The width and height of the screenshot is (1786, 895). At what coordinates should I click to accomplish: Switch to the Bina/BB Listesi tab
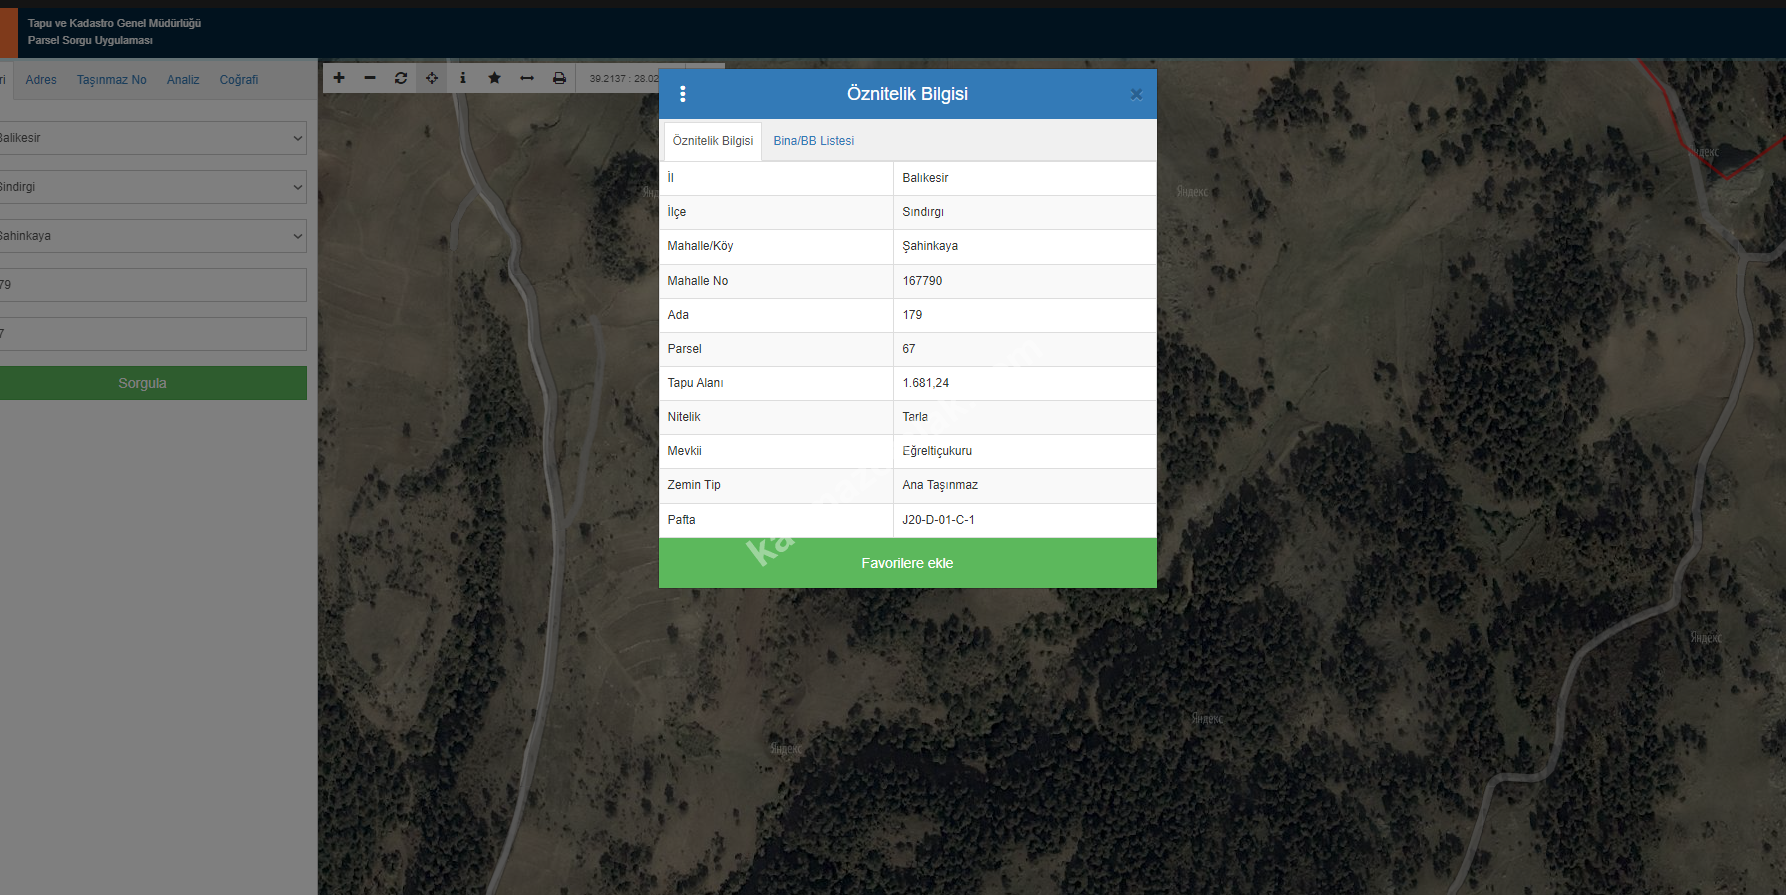(x=813, y=141)
